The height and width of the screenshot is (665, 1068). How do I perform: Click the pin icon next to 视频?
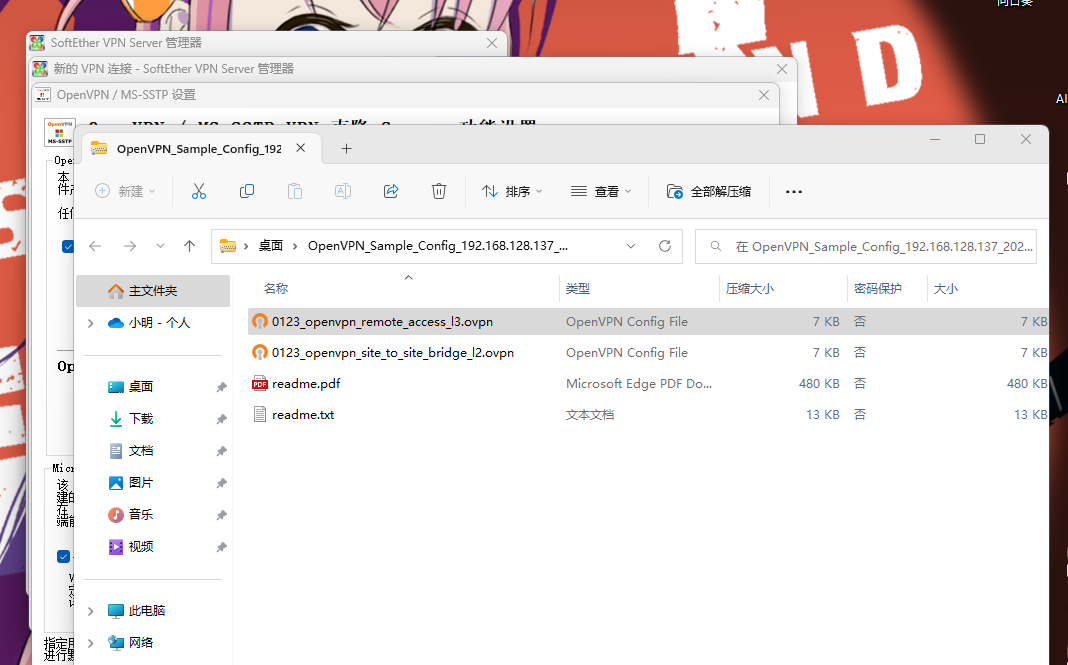(221, 547)
